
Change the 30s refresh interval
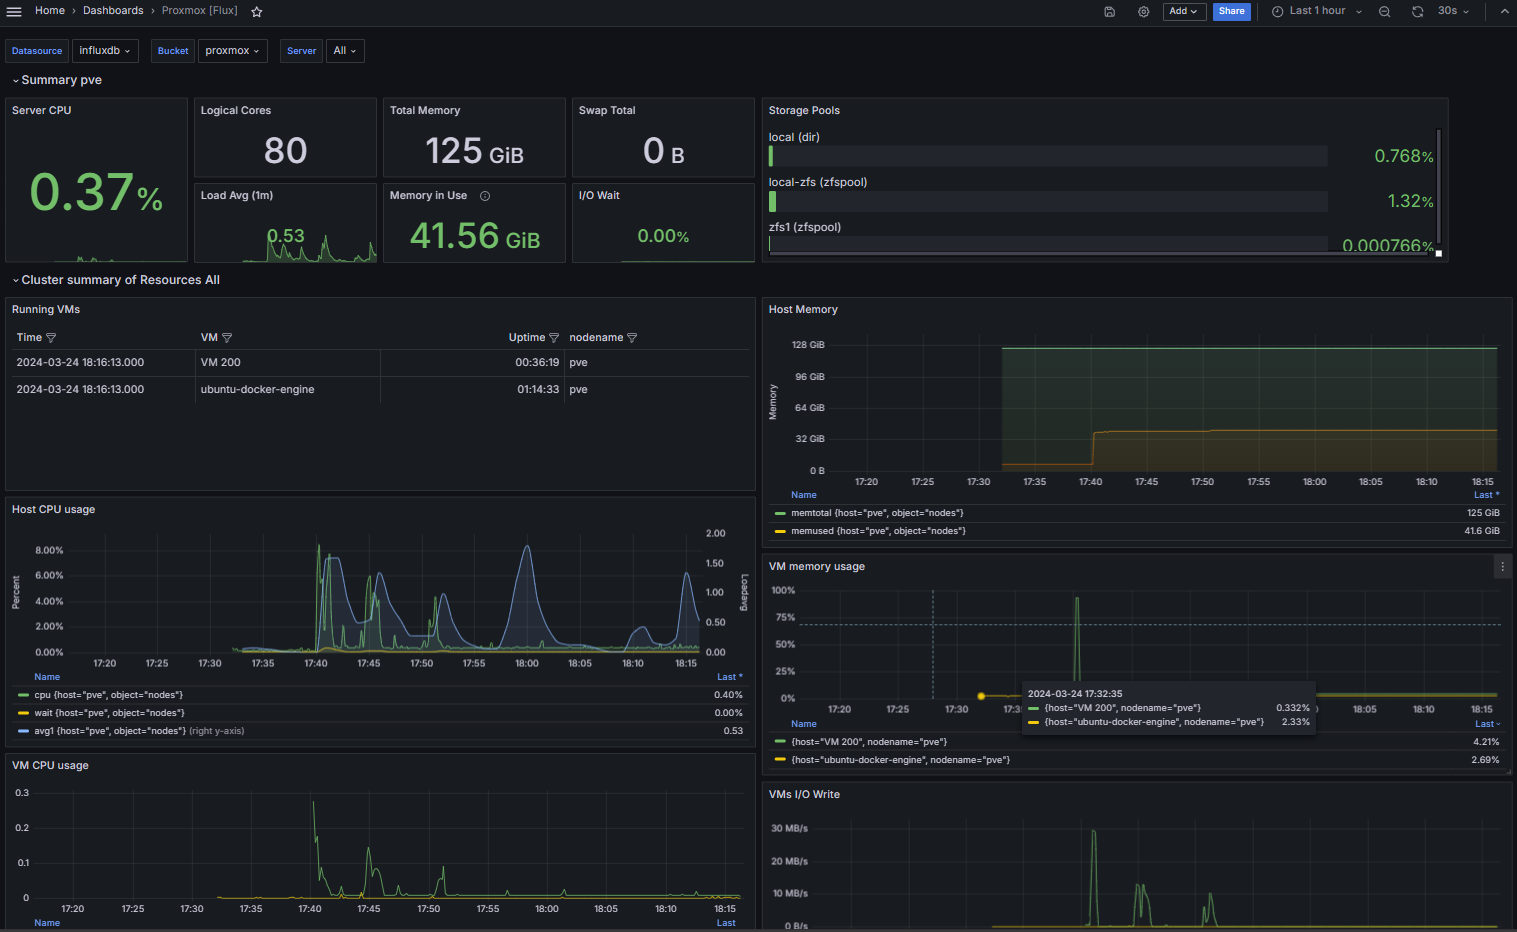coord(1453,12)
